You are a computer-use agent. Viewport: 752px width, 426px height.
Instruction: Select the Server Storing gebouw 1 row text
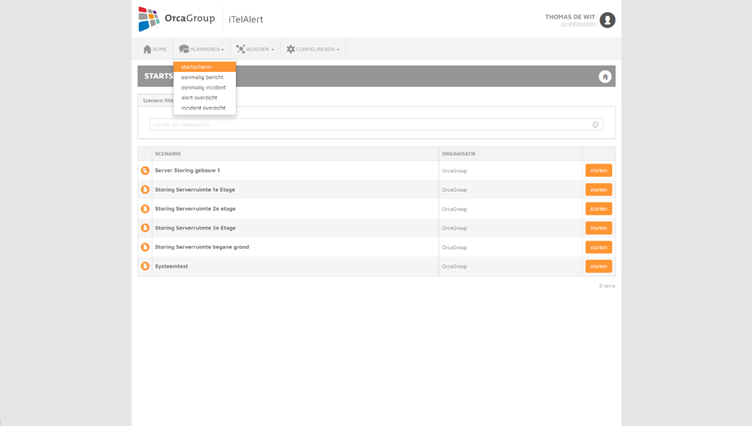click(187, 170)
